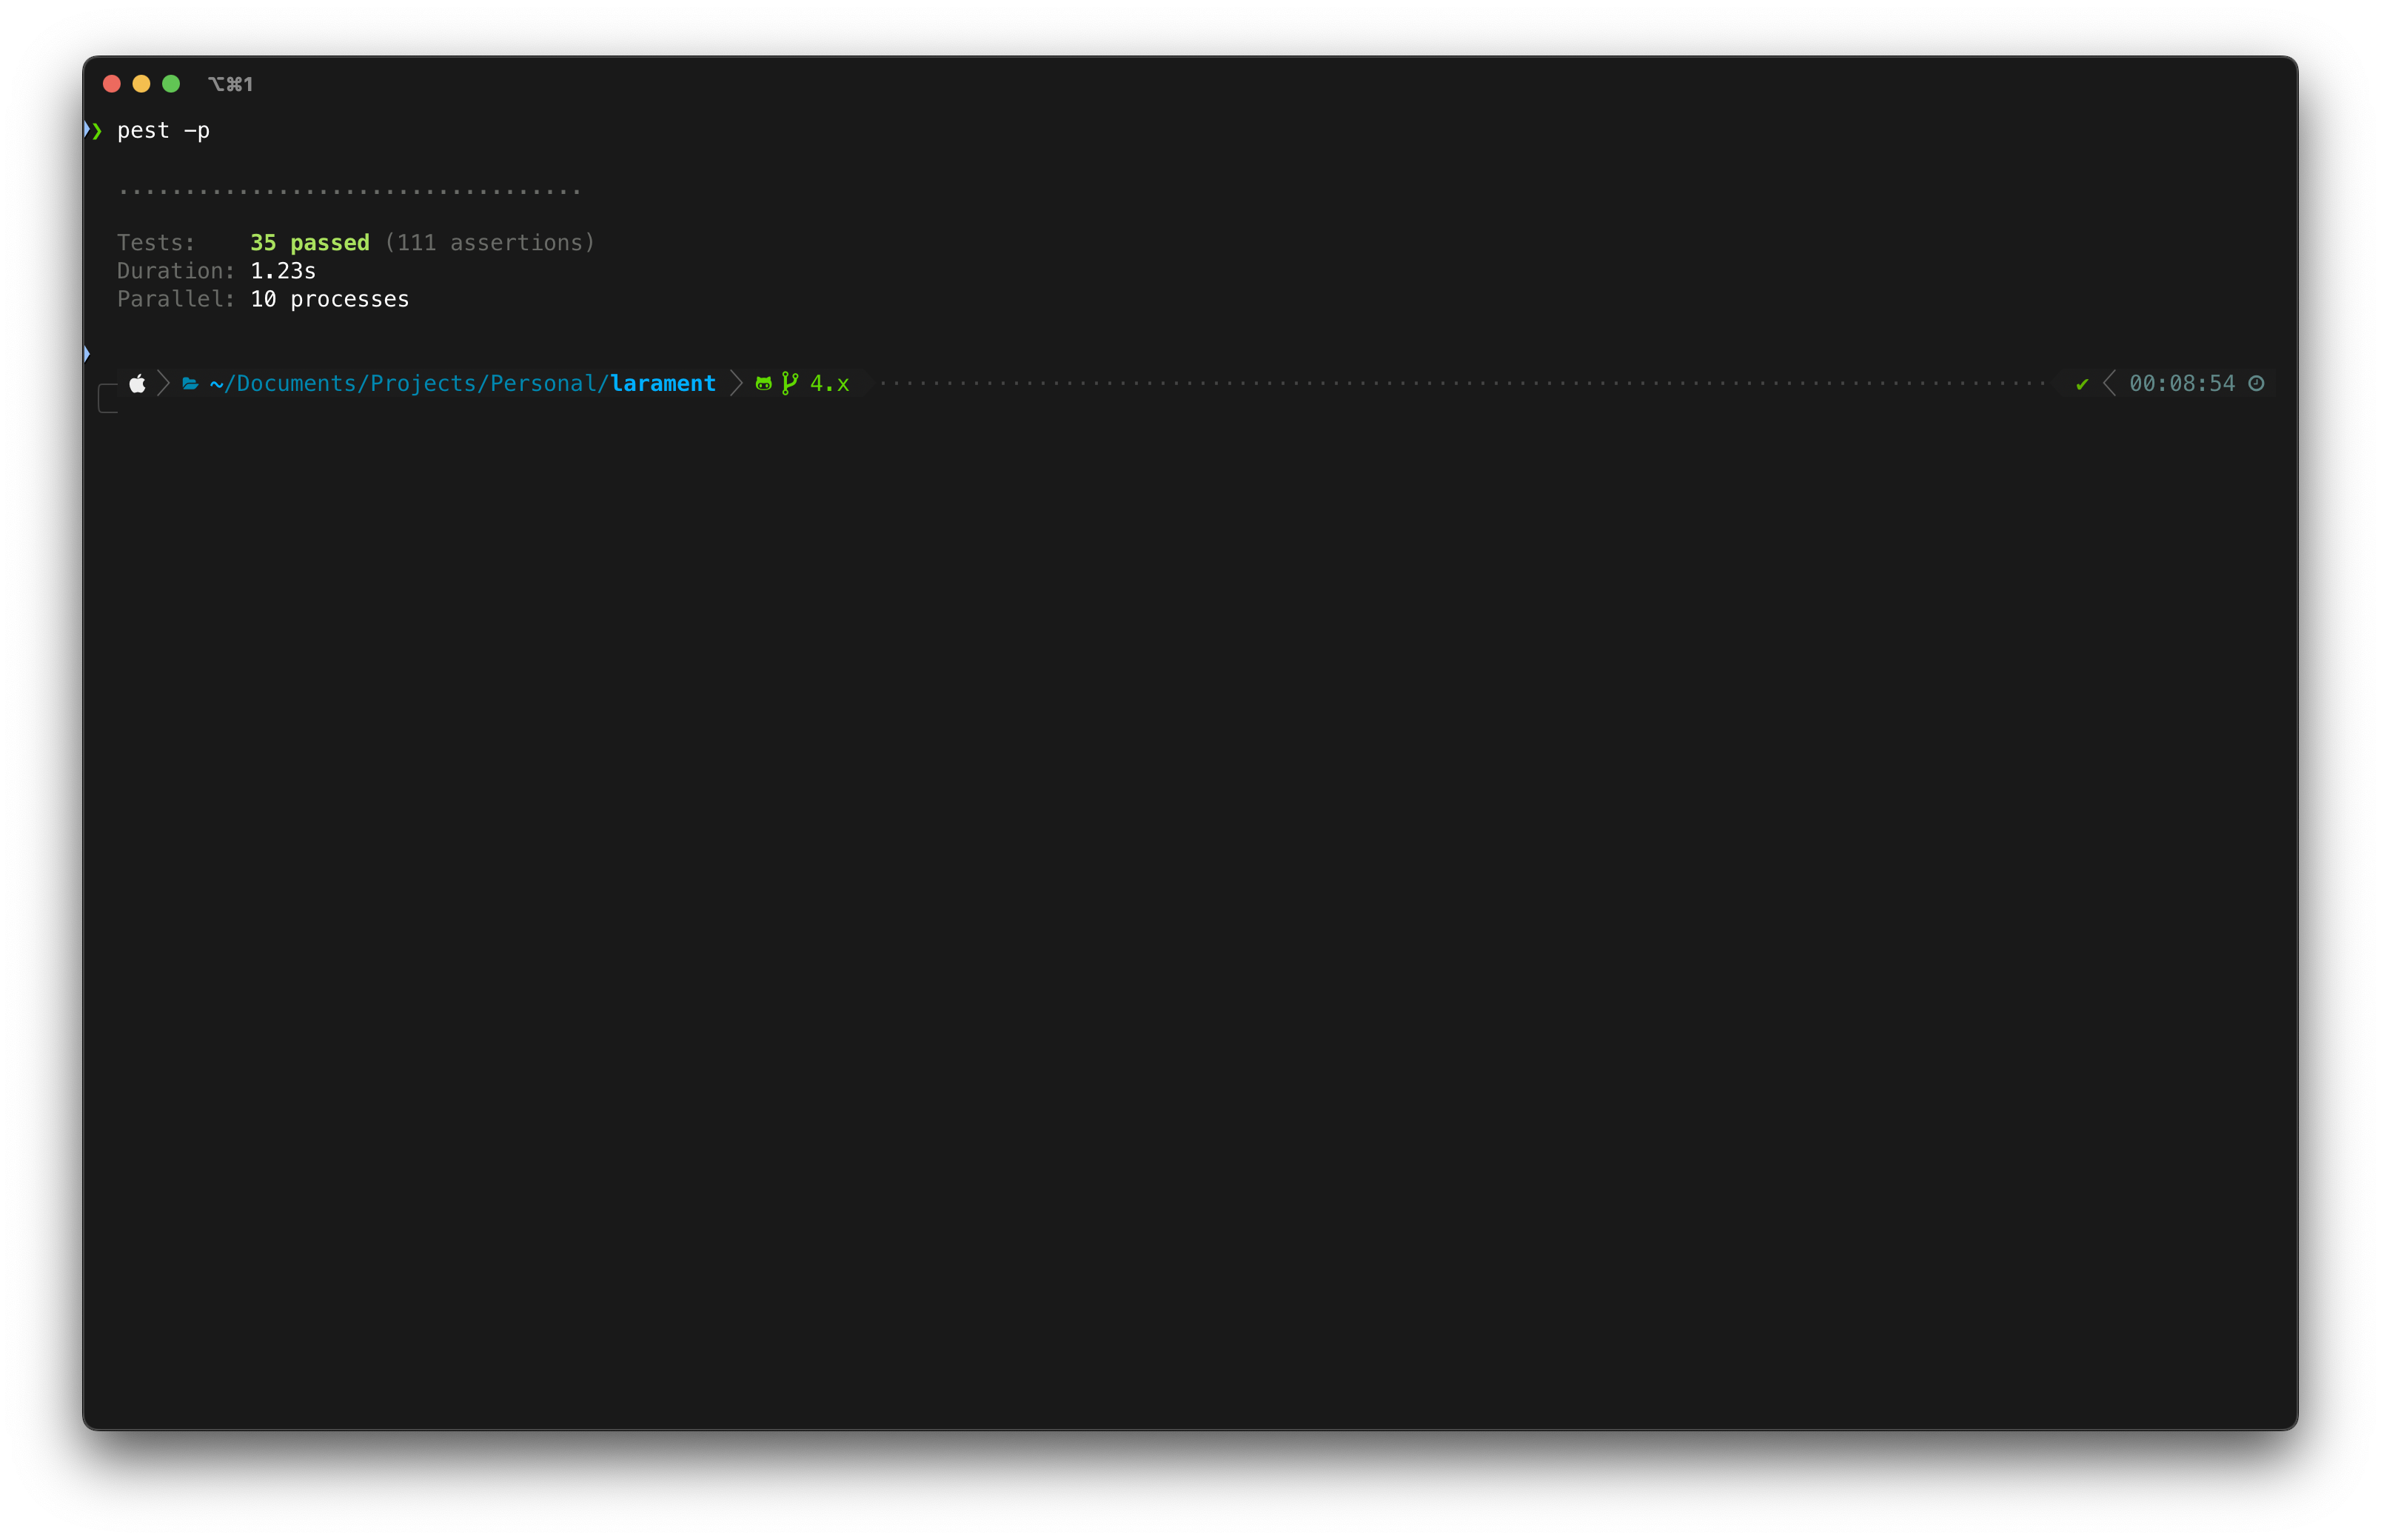
Task: Click the chevron separator after Apple logo
Action: (x=164, y=384)
